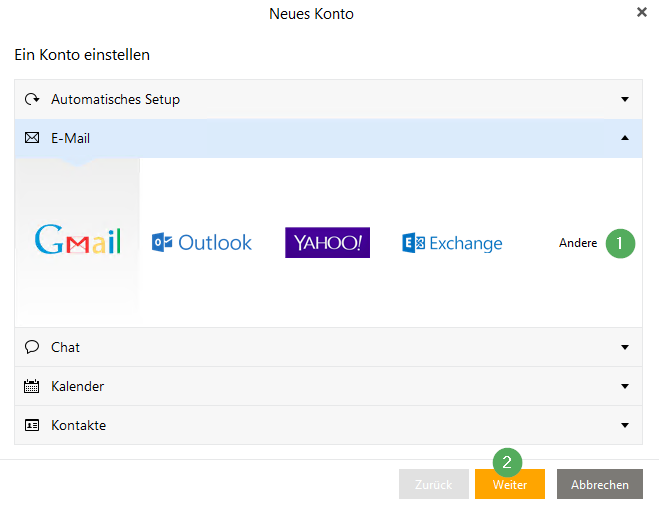Close the Neues Konto dialog

click(x=642, y=12)
